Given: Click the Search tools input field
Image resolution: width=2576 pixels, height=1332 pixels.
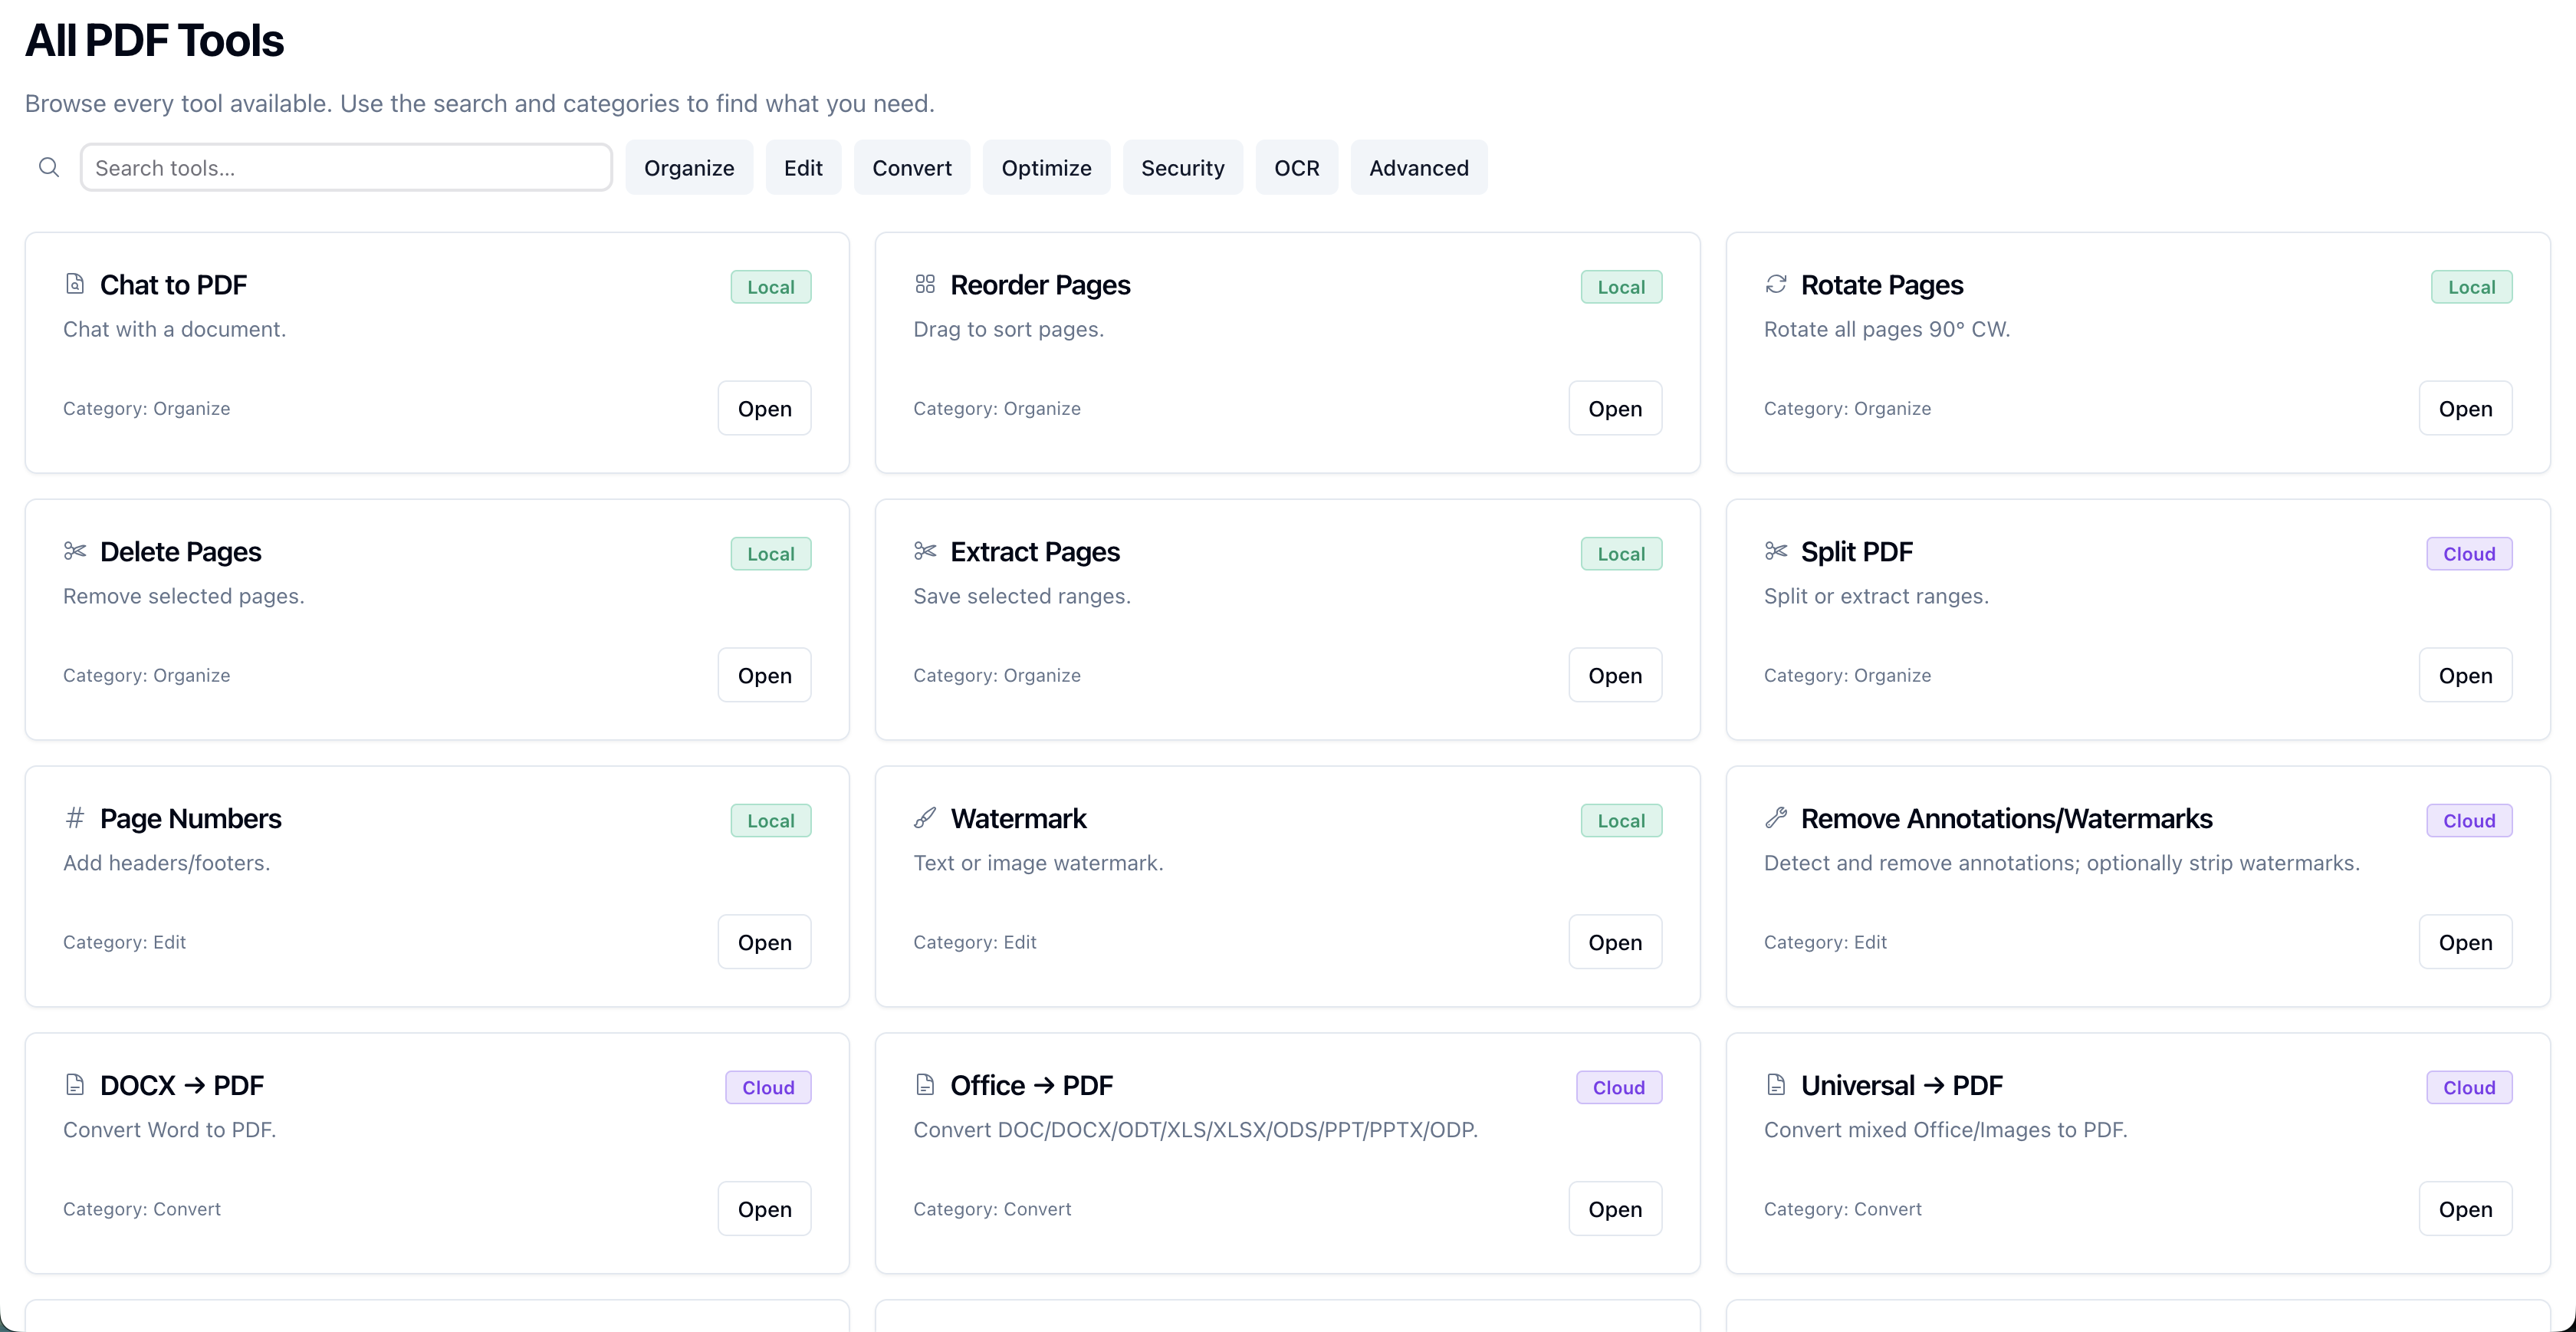Looking at the screenshot, I should 346,167.
